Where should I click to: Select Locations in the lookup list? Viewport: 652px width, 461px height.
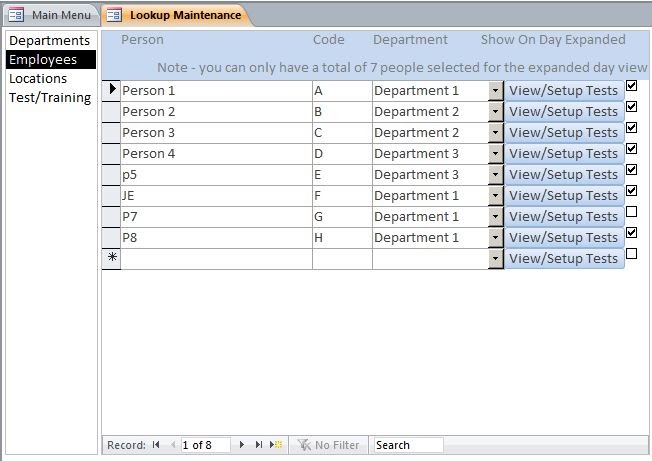tap(38, 79)
